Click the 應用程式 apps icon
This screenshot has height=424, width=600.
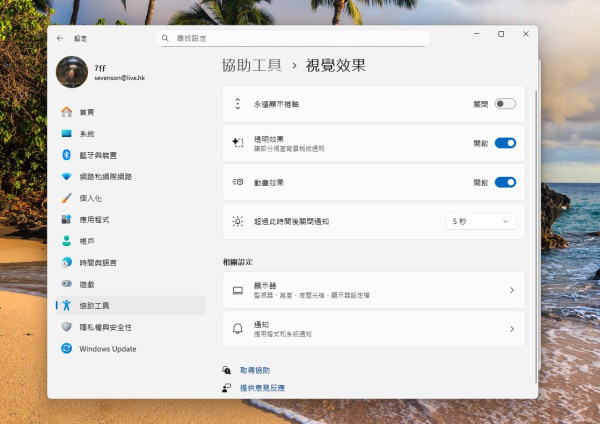[x=67, y=219]
